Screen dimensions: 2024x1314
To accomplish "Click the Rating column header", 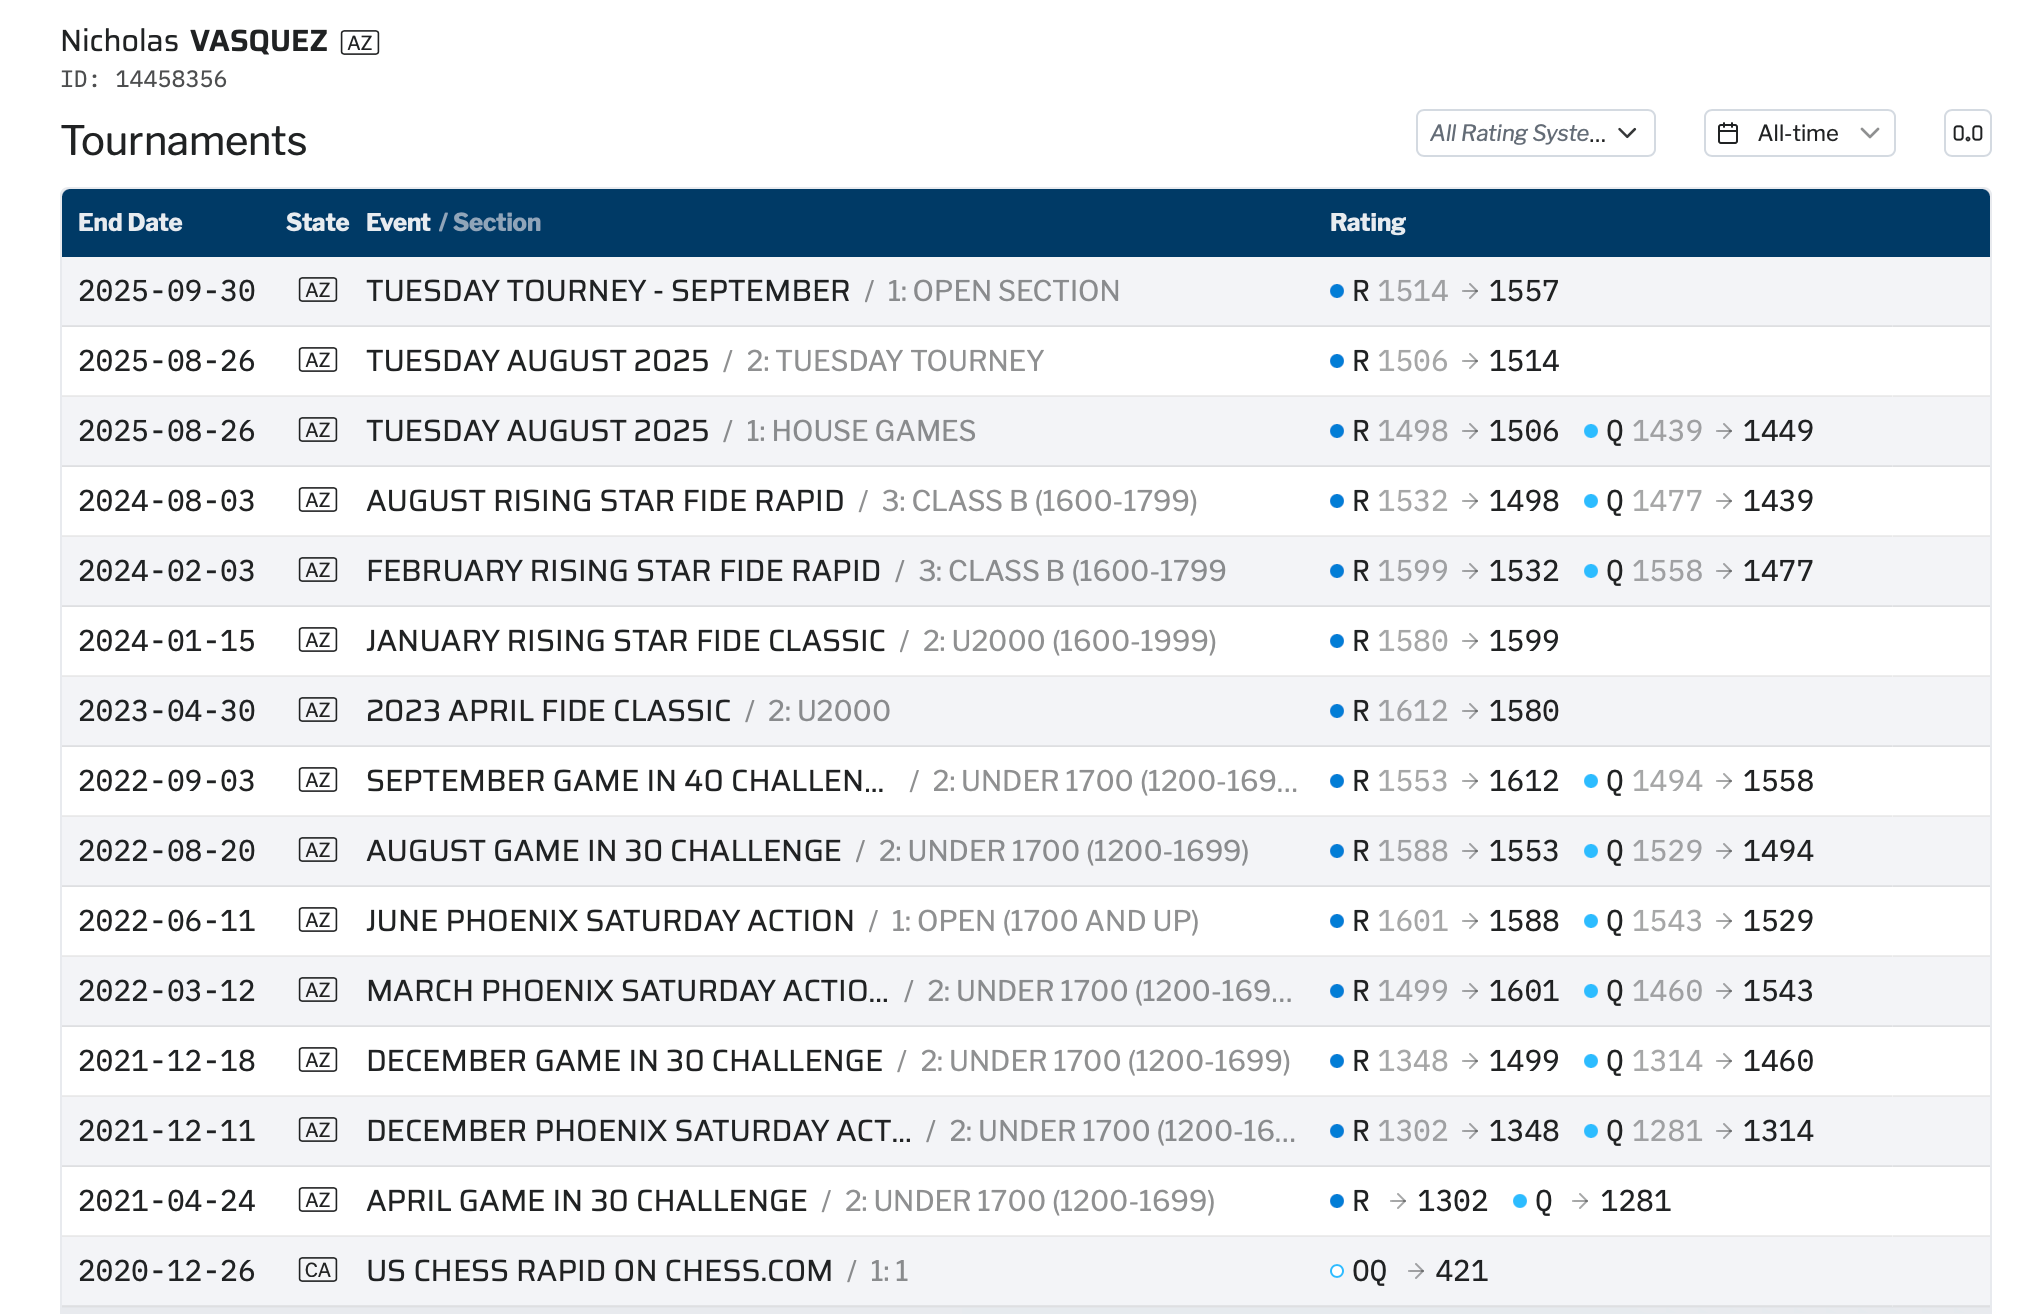I will (x=1367, y=222).
